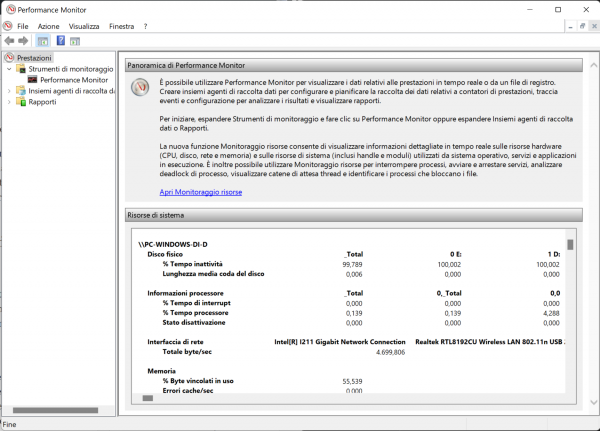
Task: Open the ? help menu in menu bar
Action: point(145,25)
